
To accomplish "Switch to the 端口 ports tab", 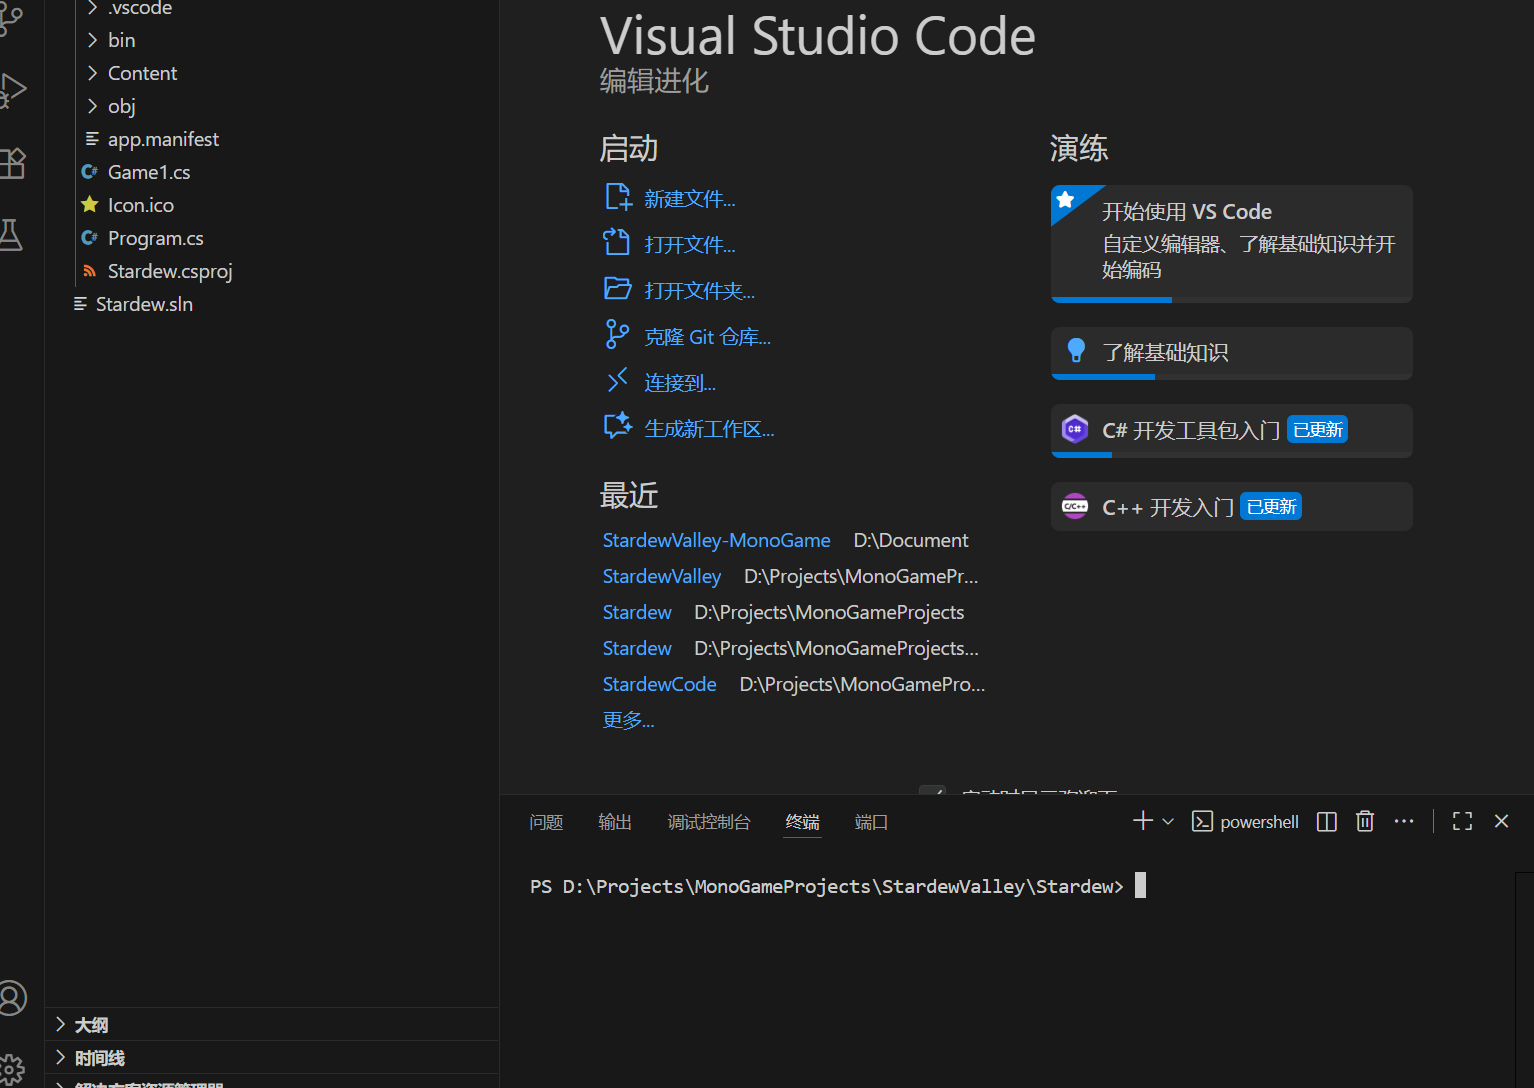I will (871, 822).
